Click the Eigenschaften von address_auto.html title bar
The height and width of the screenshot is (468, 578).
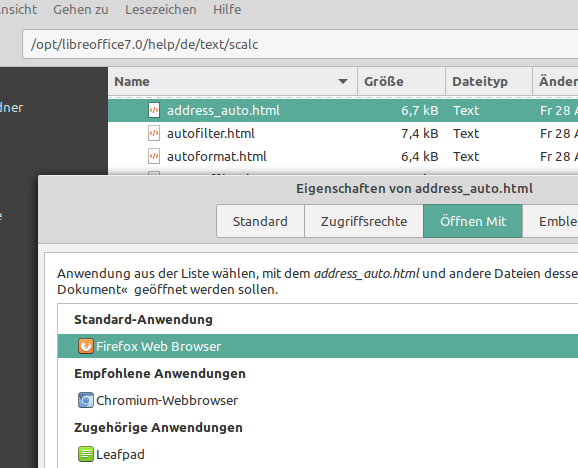pyautogui.click(x=414, y=189)
